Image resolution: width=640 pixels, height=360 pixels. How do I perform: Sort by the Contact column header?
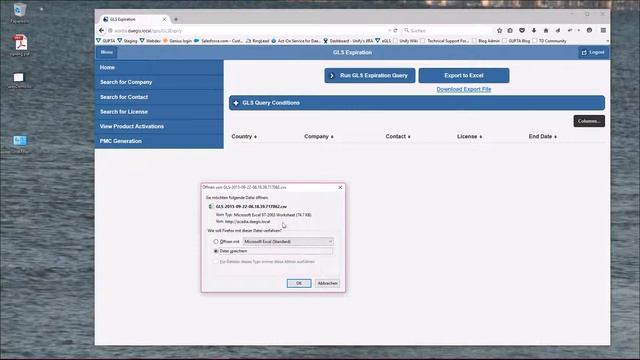click(398, 136)
